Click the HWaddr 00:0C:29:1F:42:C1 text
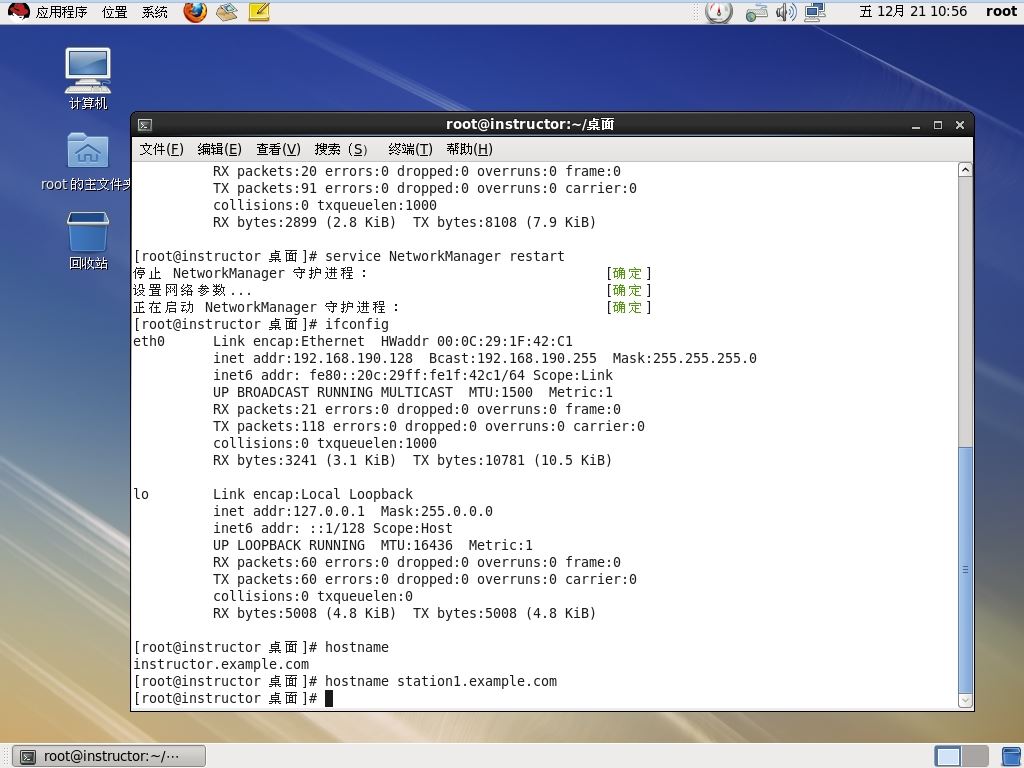This screenshot has width=1024, height=768. (x=477, y=341)
